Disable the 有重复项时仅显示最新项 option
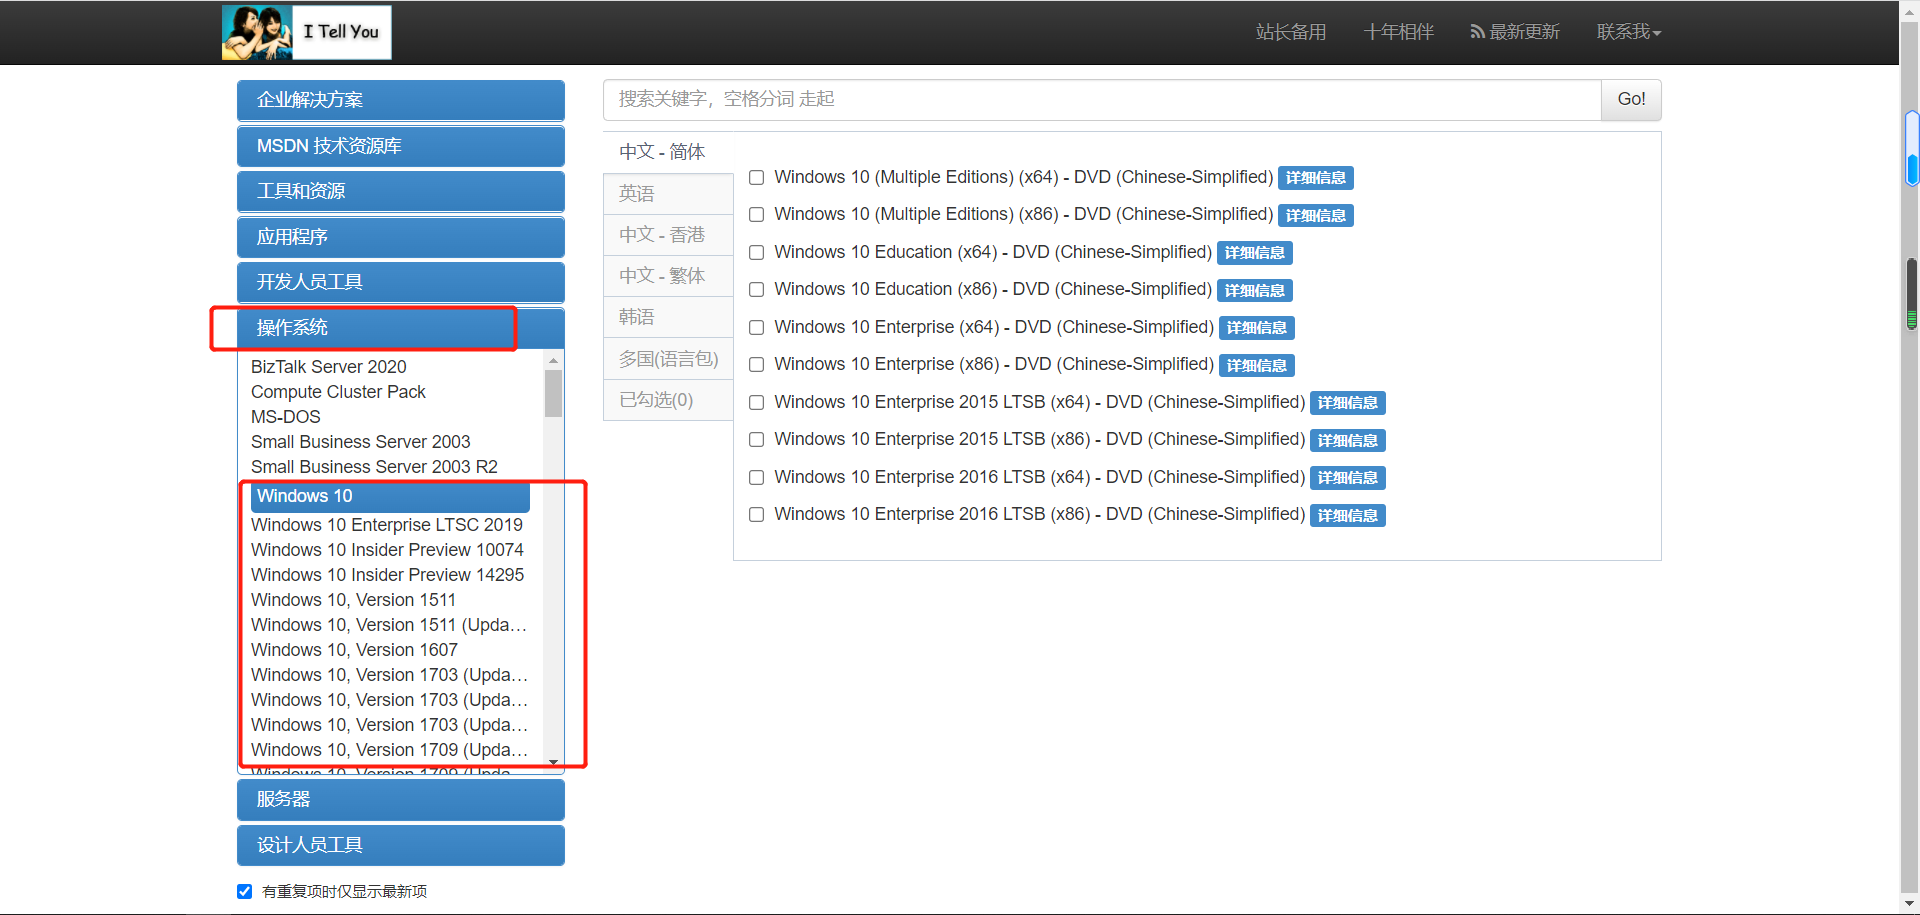The image size is (1920, 915). click(244, 891)
